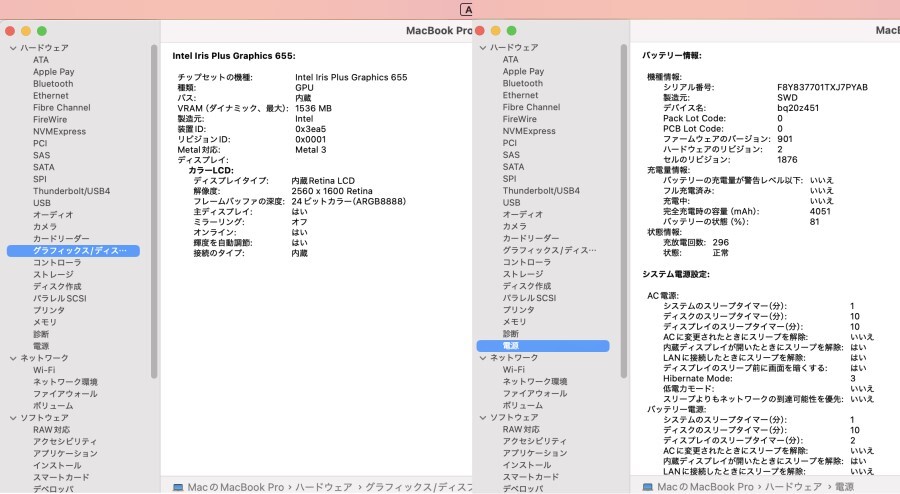Image resolution: width=900 pixels, height=494 pixels.
Task: Click serial number F8Y837701TXJ7PYAB value
Action: click(x=822, y=87)
